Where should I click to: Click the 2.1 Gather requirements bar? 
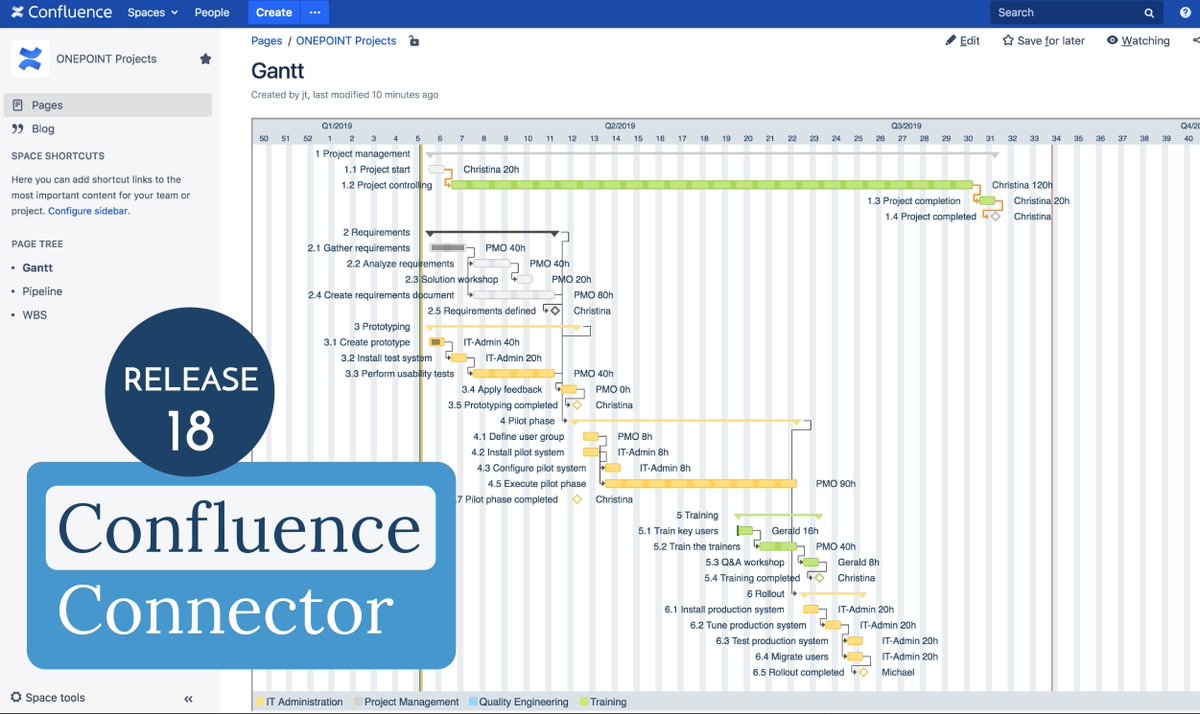(x=448, y=248)
